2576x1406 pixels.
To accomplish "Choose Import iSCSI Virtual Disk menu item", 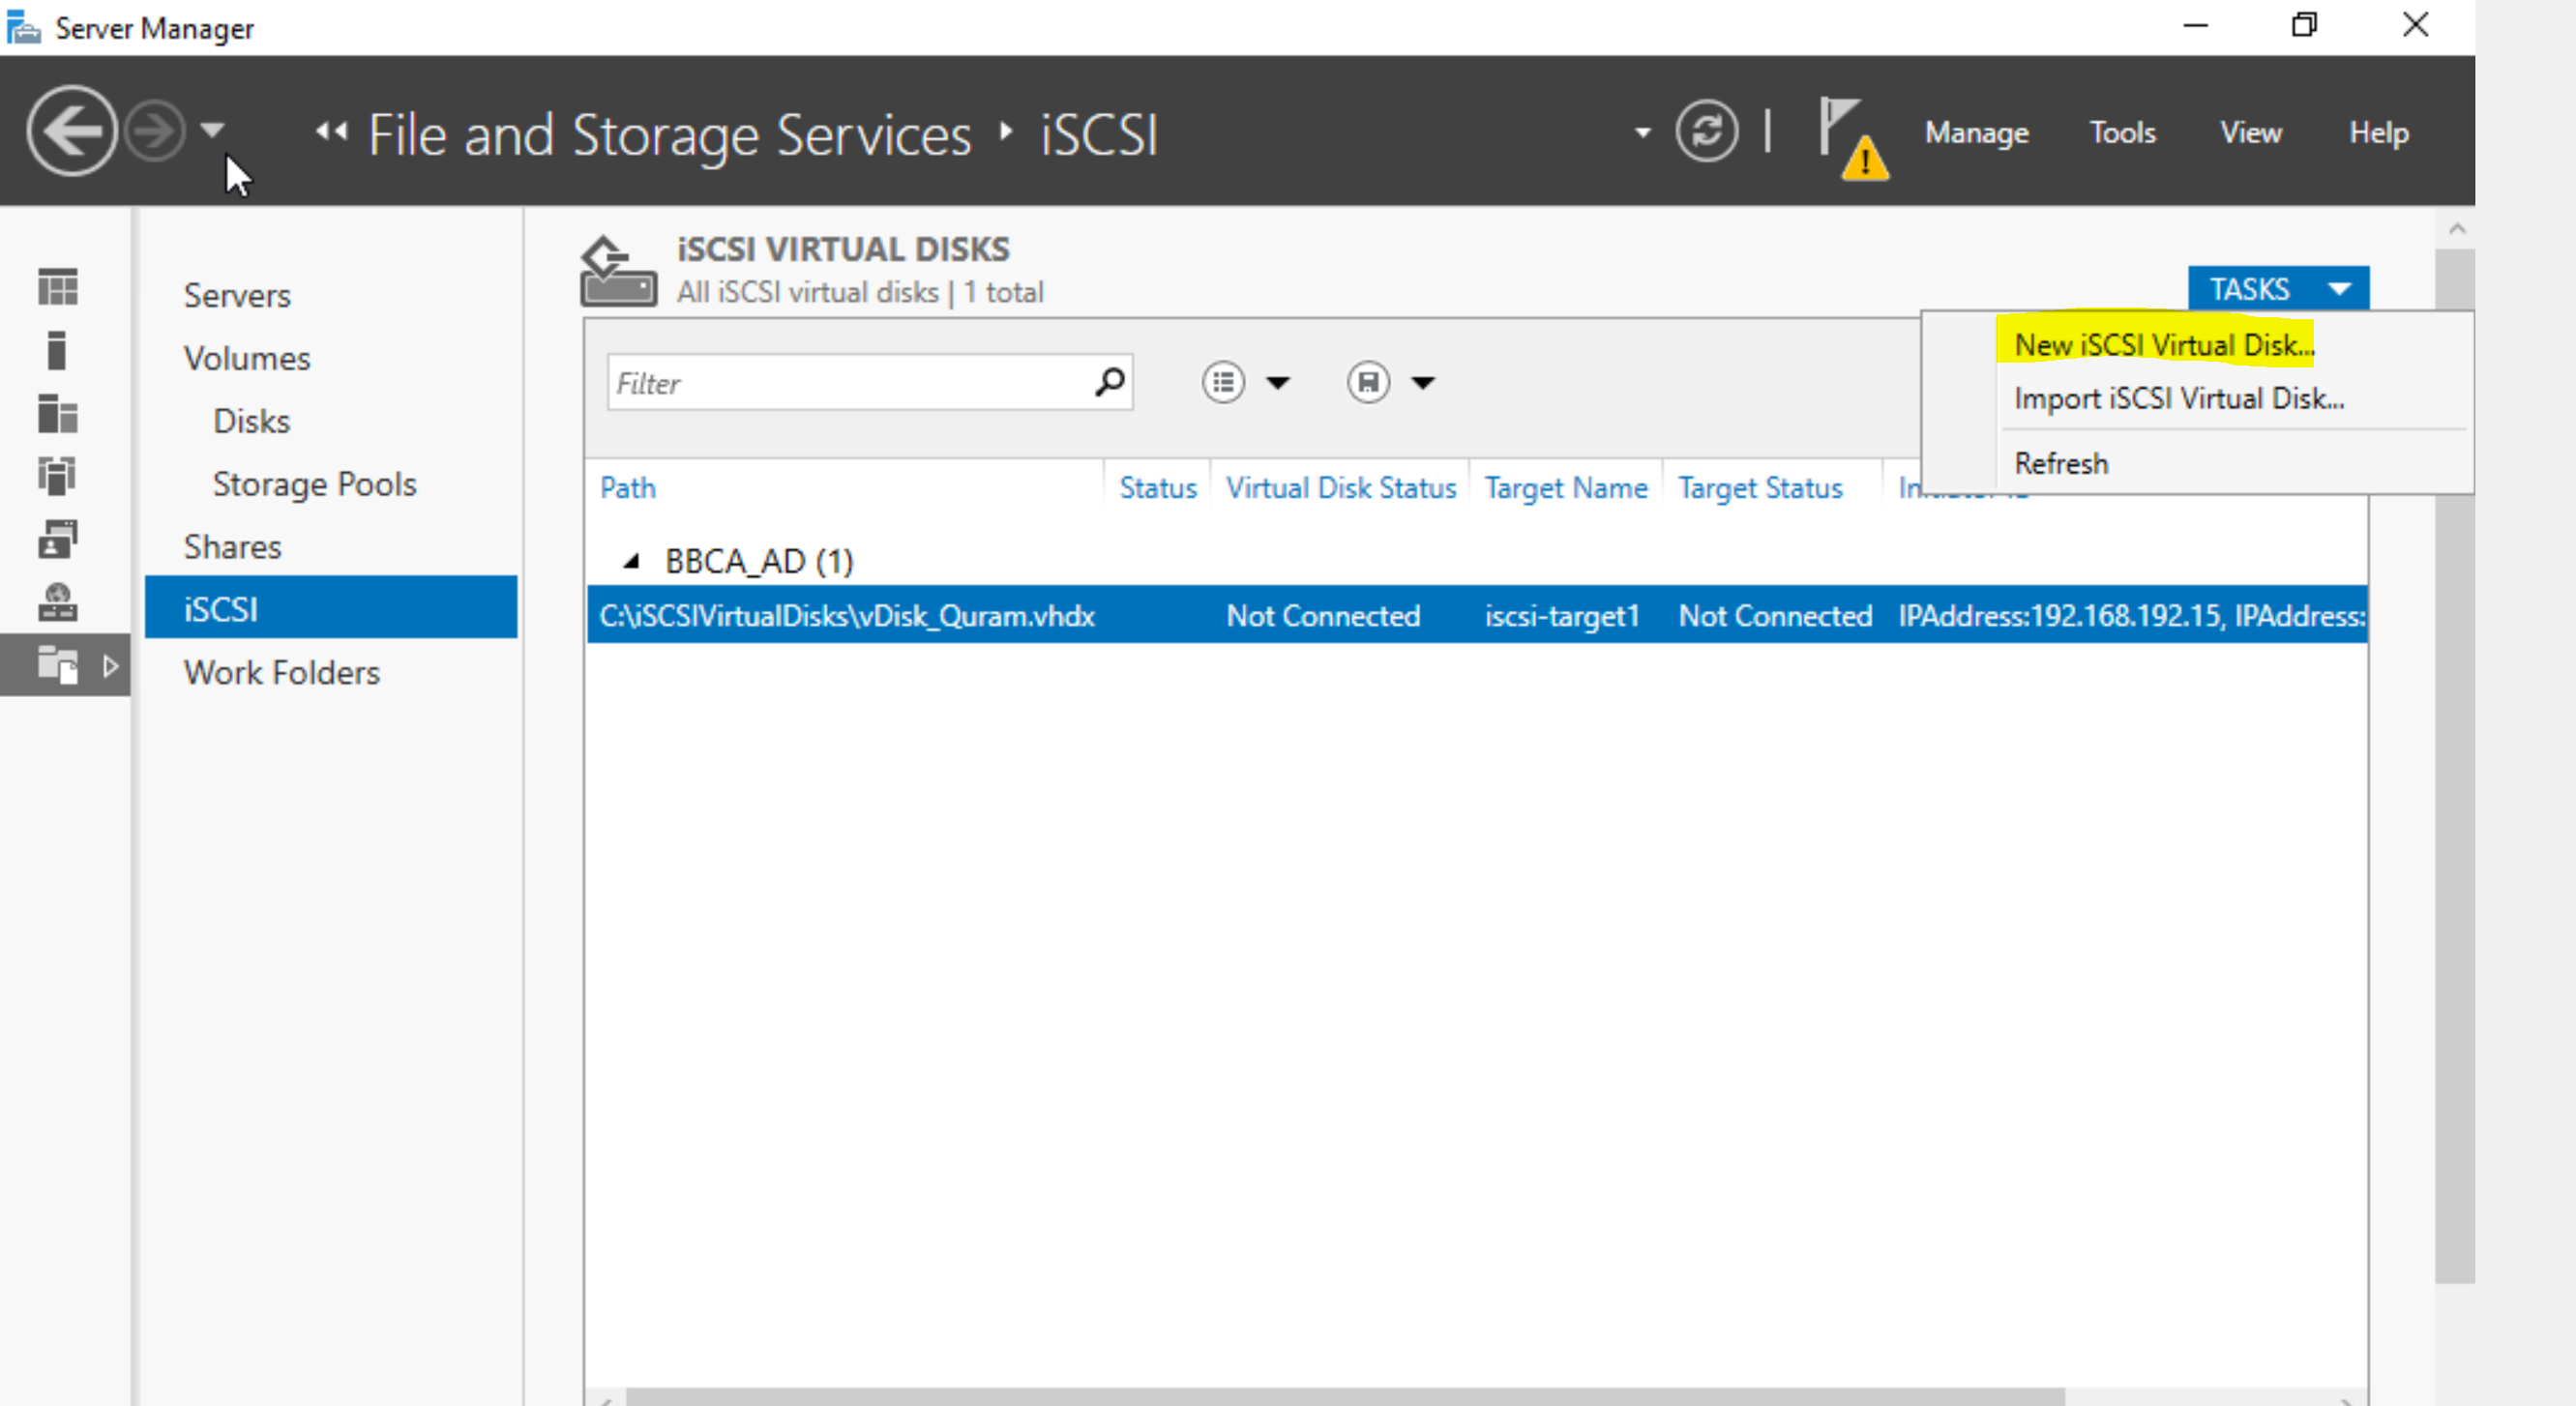I will (x=2179, y=399).
